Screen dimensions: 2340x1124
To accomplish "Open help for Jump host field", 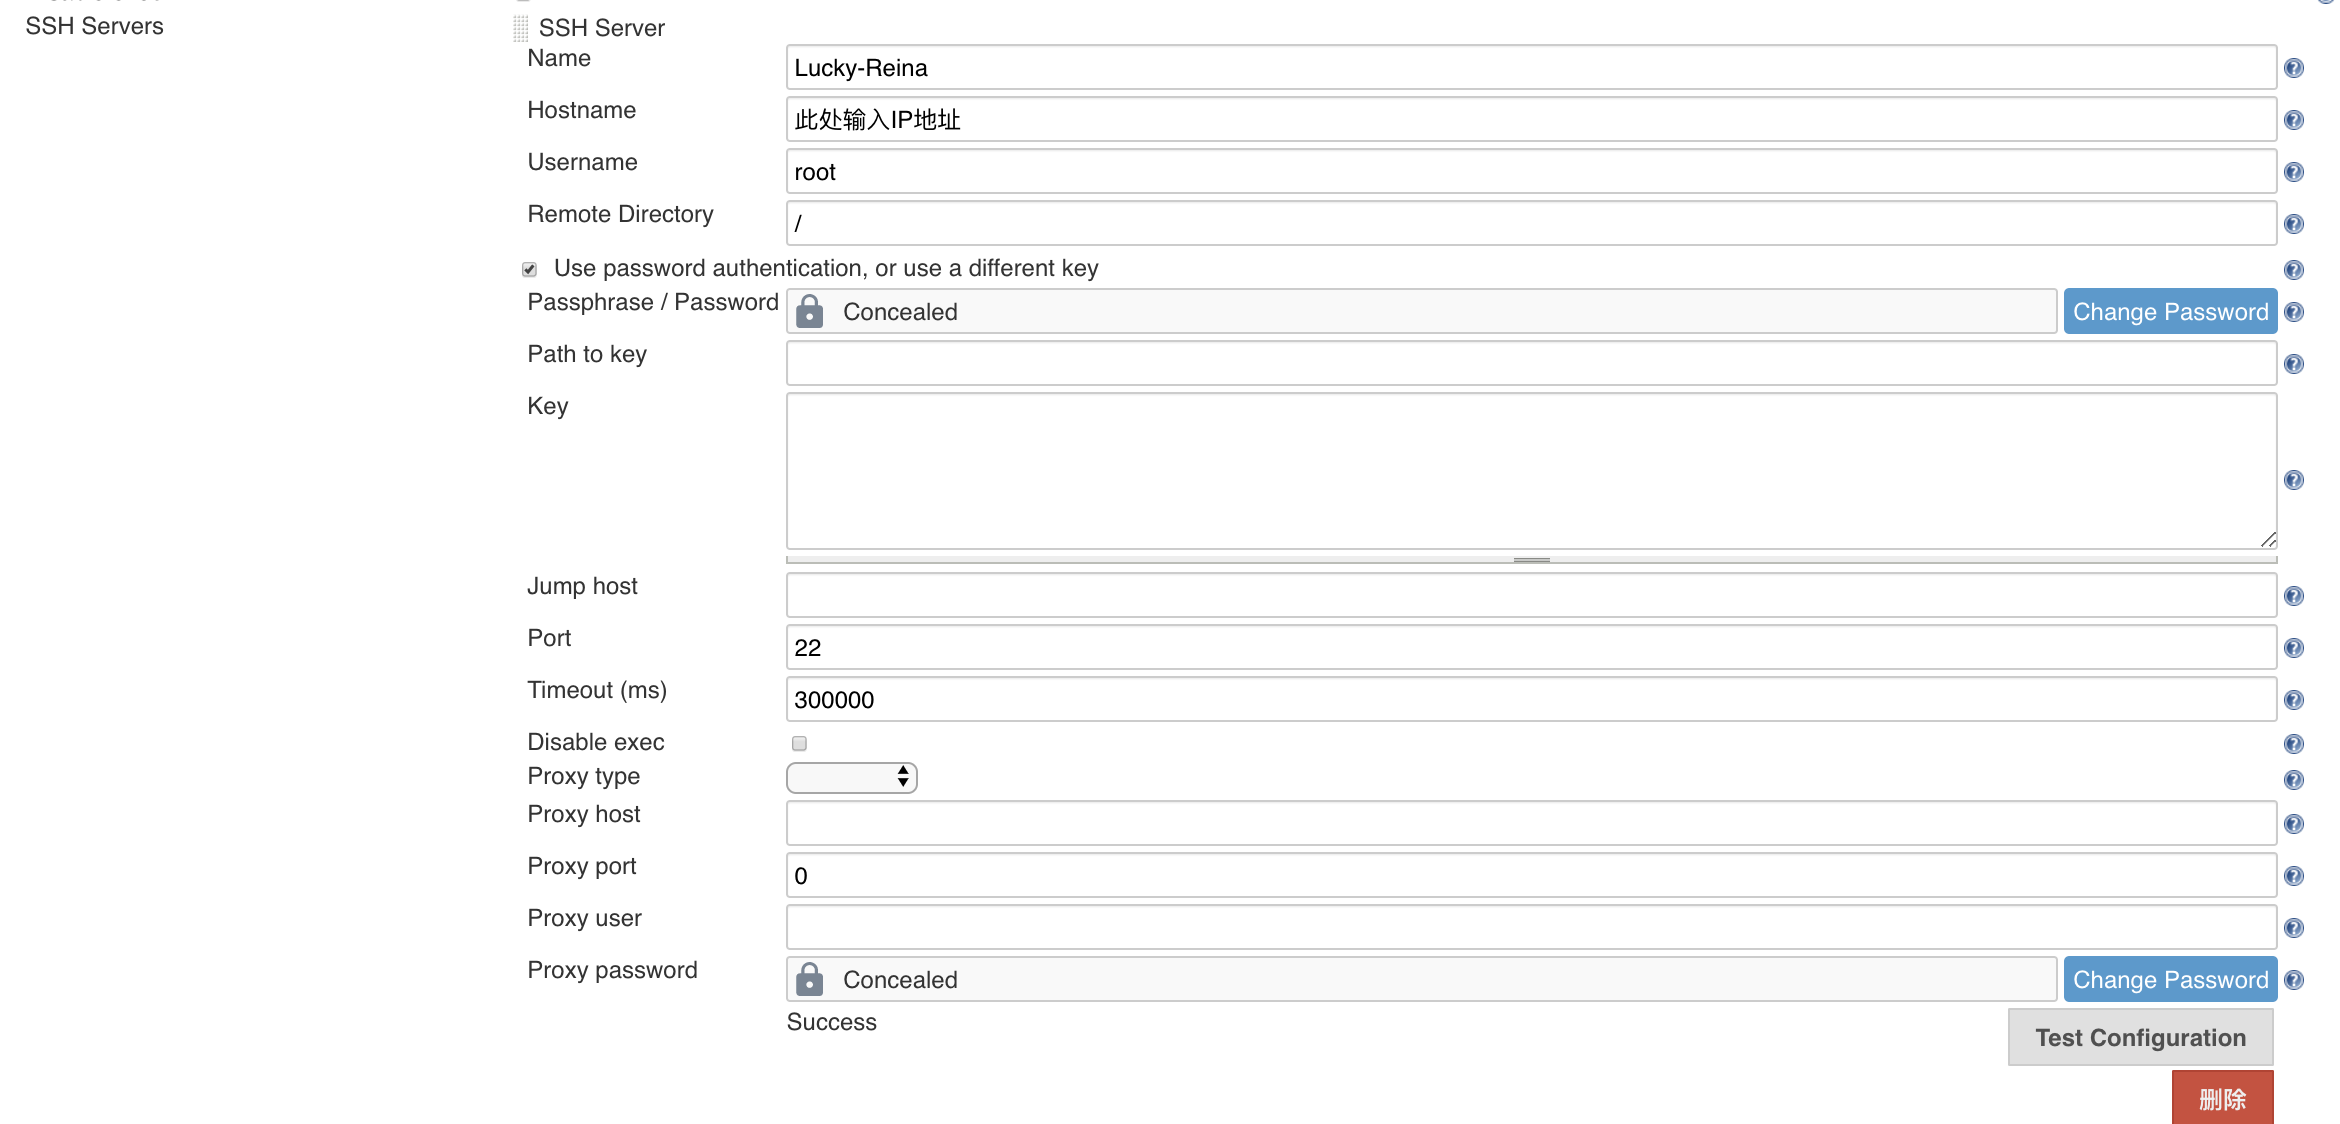I will pos(2294,596).
